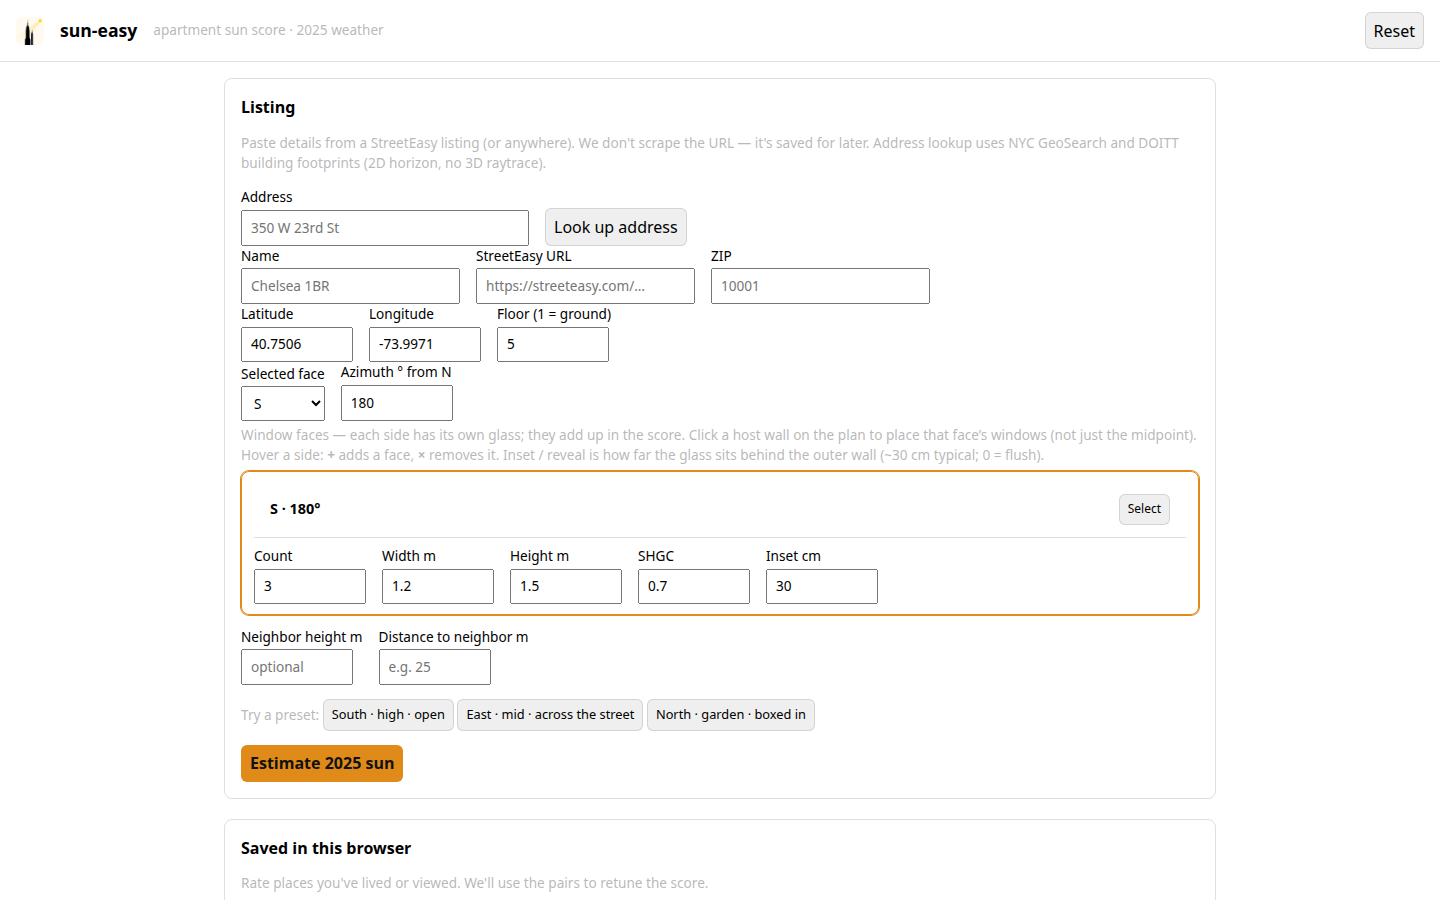Click the ZIP input field

click(x=820, y=286)
